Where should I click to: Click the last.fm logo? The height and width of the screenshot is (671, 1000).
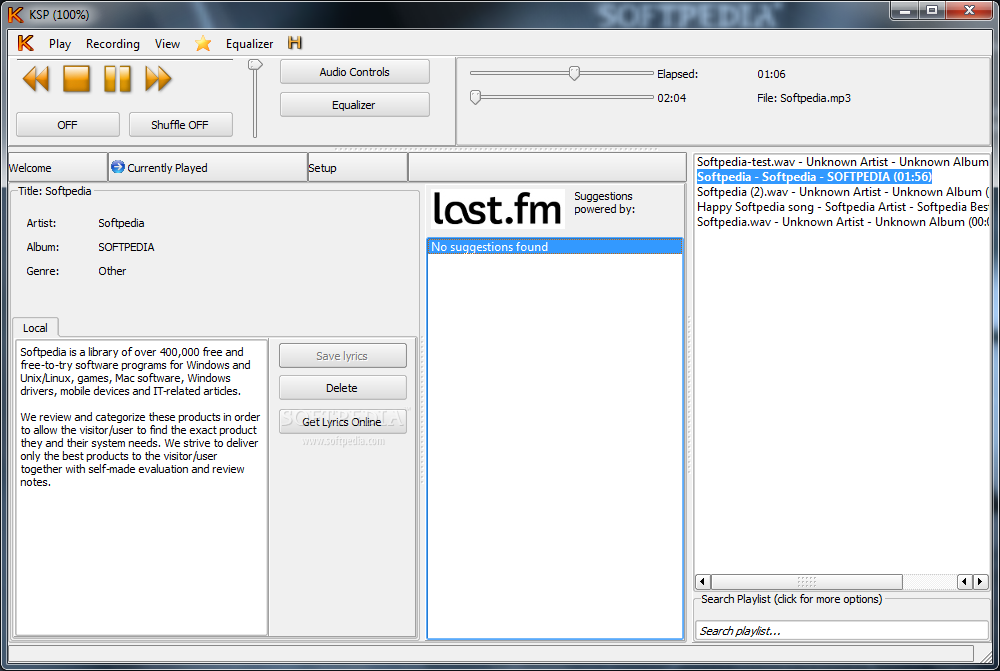pos(496,209)
